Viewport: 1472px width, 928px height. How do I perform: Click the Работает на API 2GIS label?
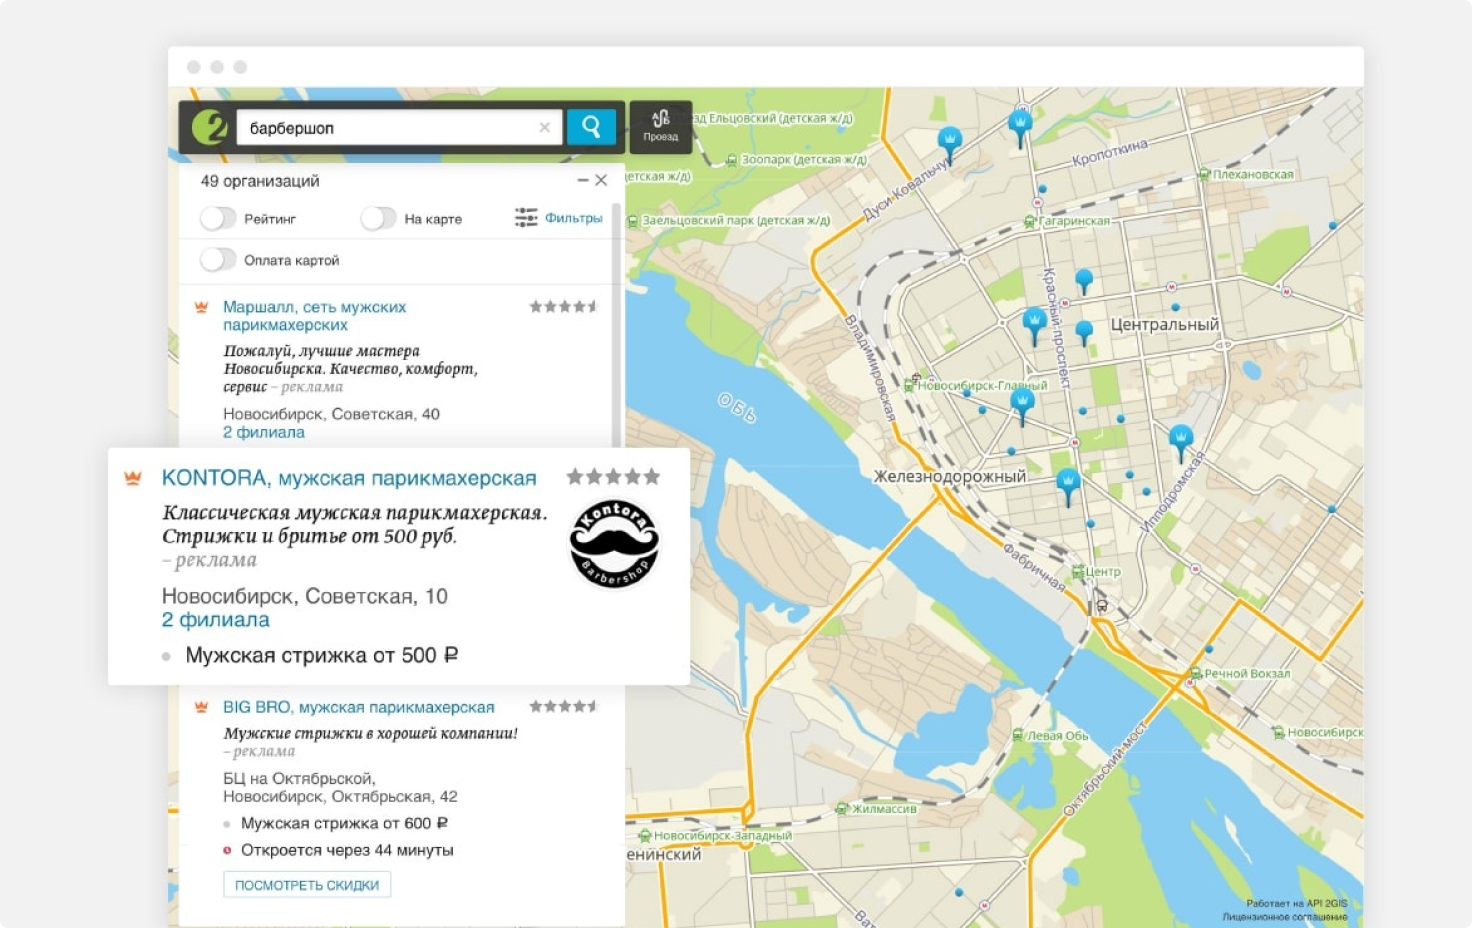(x=1296, y=903)
